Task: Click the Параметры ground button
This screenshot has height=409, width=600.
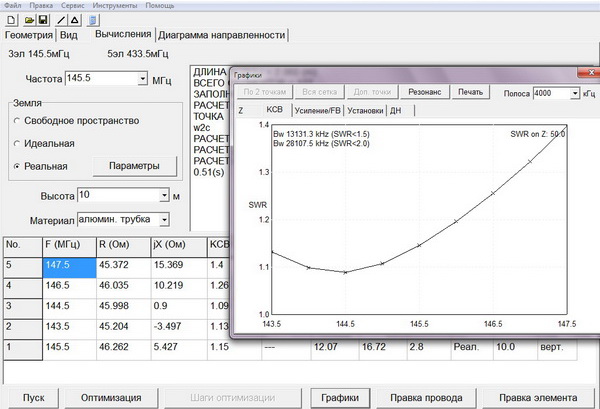Action: (x=134, y=166)
